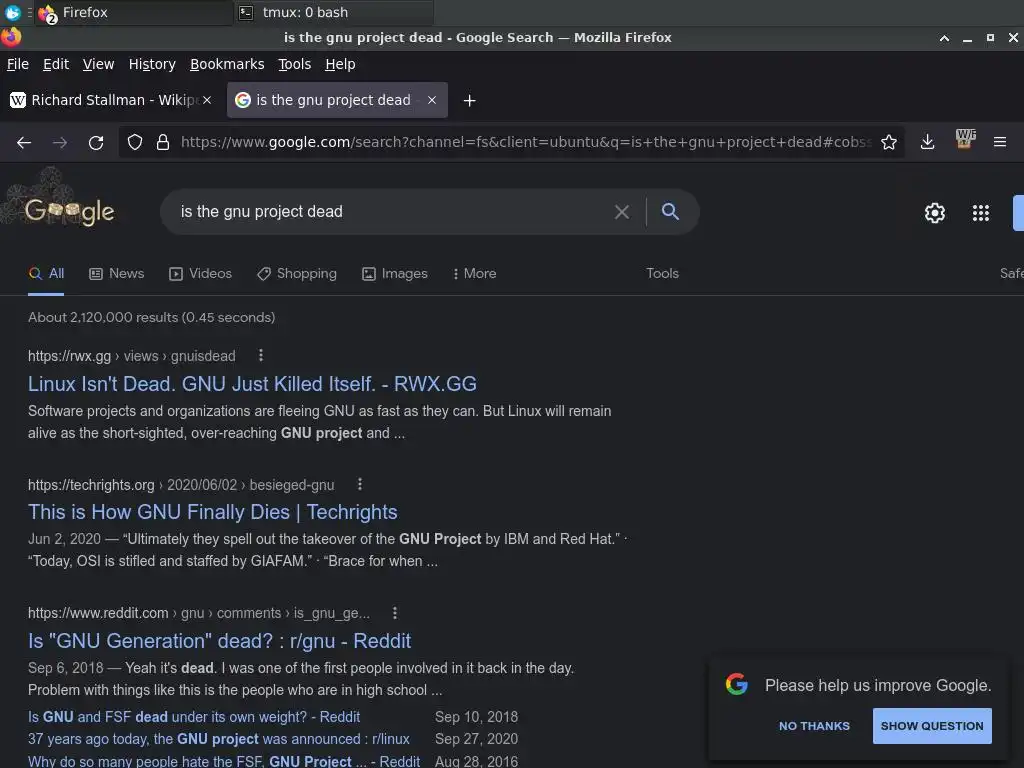The height and width of the screenshot is (768, 1024).
Task: Open 'Is GNU and FSF dead under its own weight' link
Action: 194,717
